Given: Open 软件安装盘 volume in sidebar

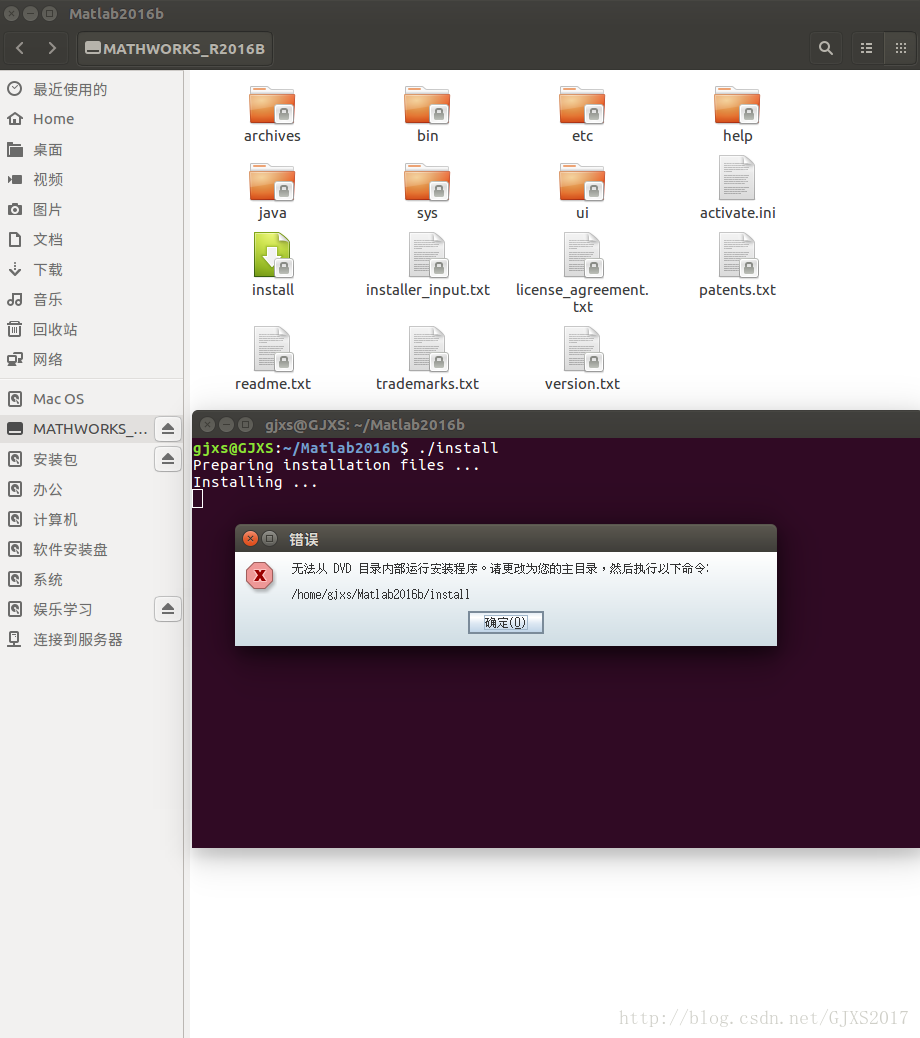Looking at the screenshot, I should click(x=91, y=549).
